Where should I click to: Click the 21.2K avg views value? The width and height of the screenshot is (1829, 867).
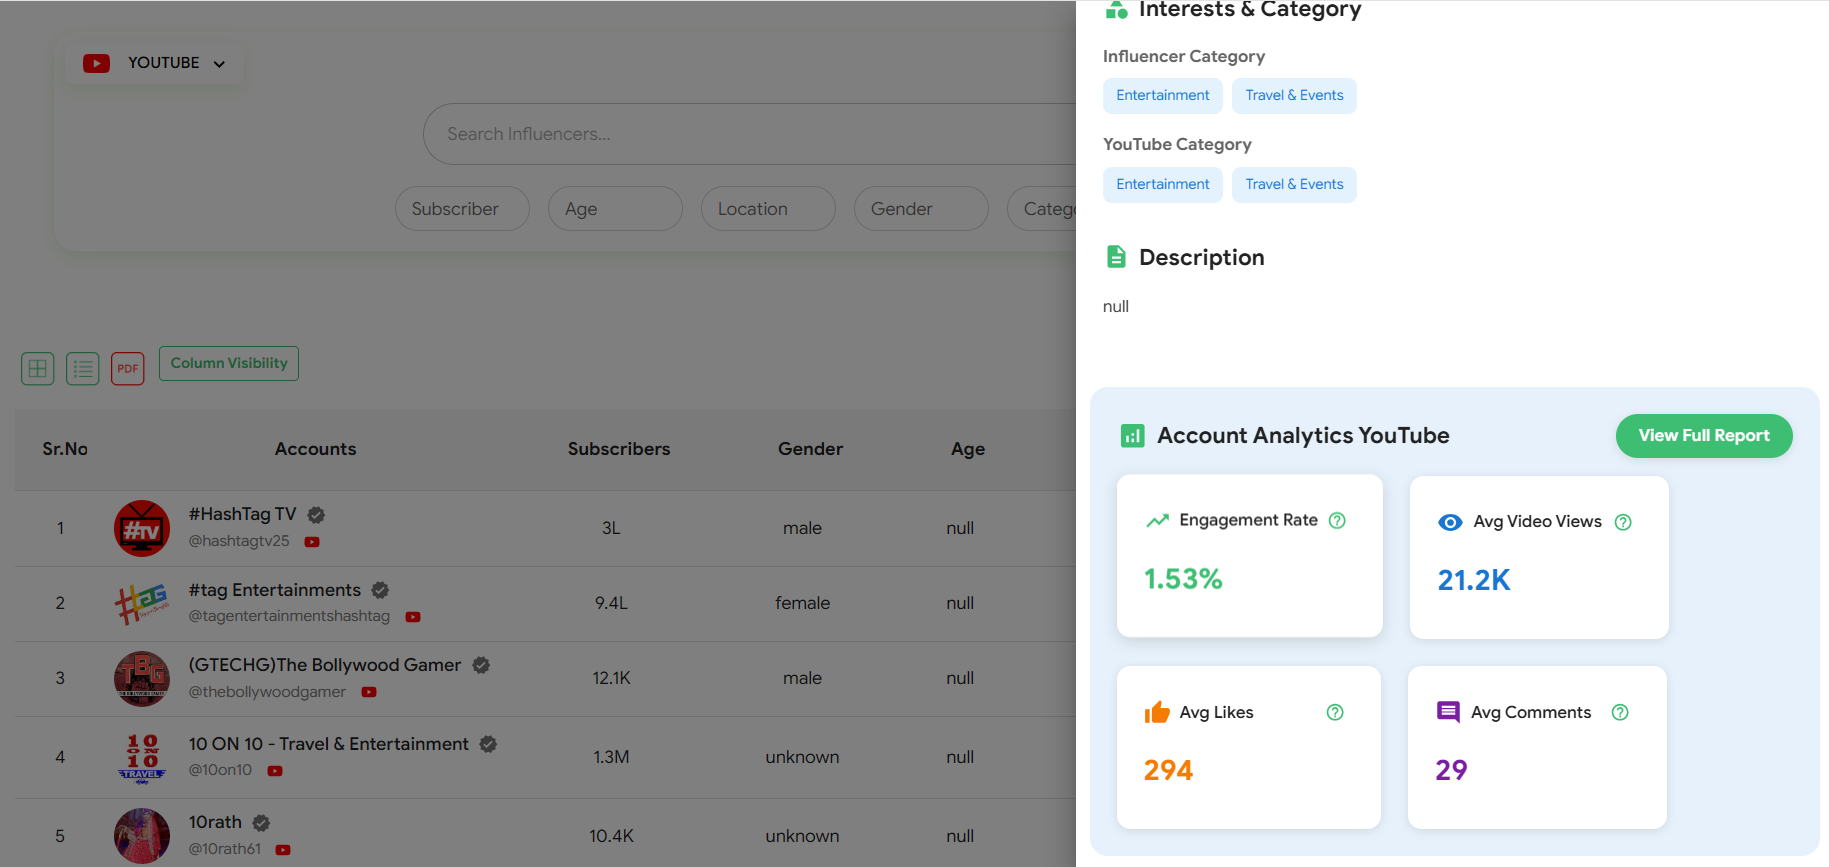tap(1474, 580)
